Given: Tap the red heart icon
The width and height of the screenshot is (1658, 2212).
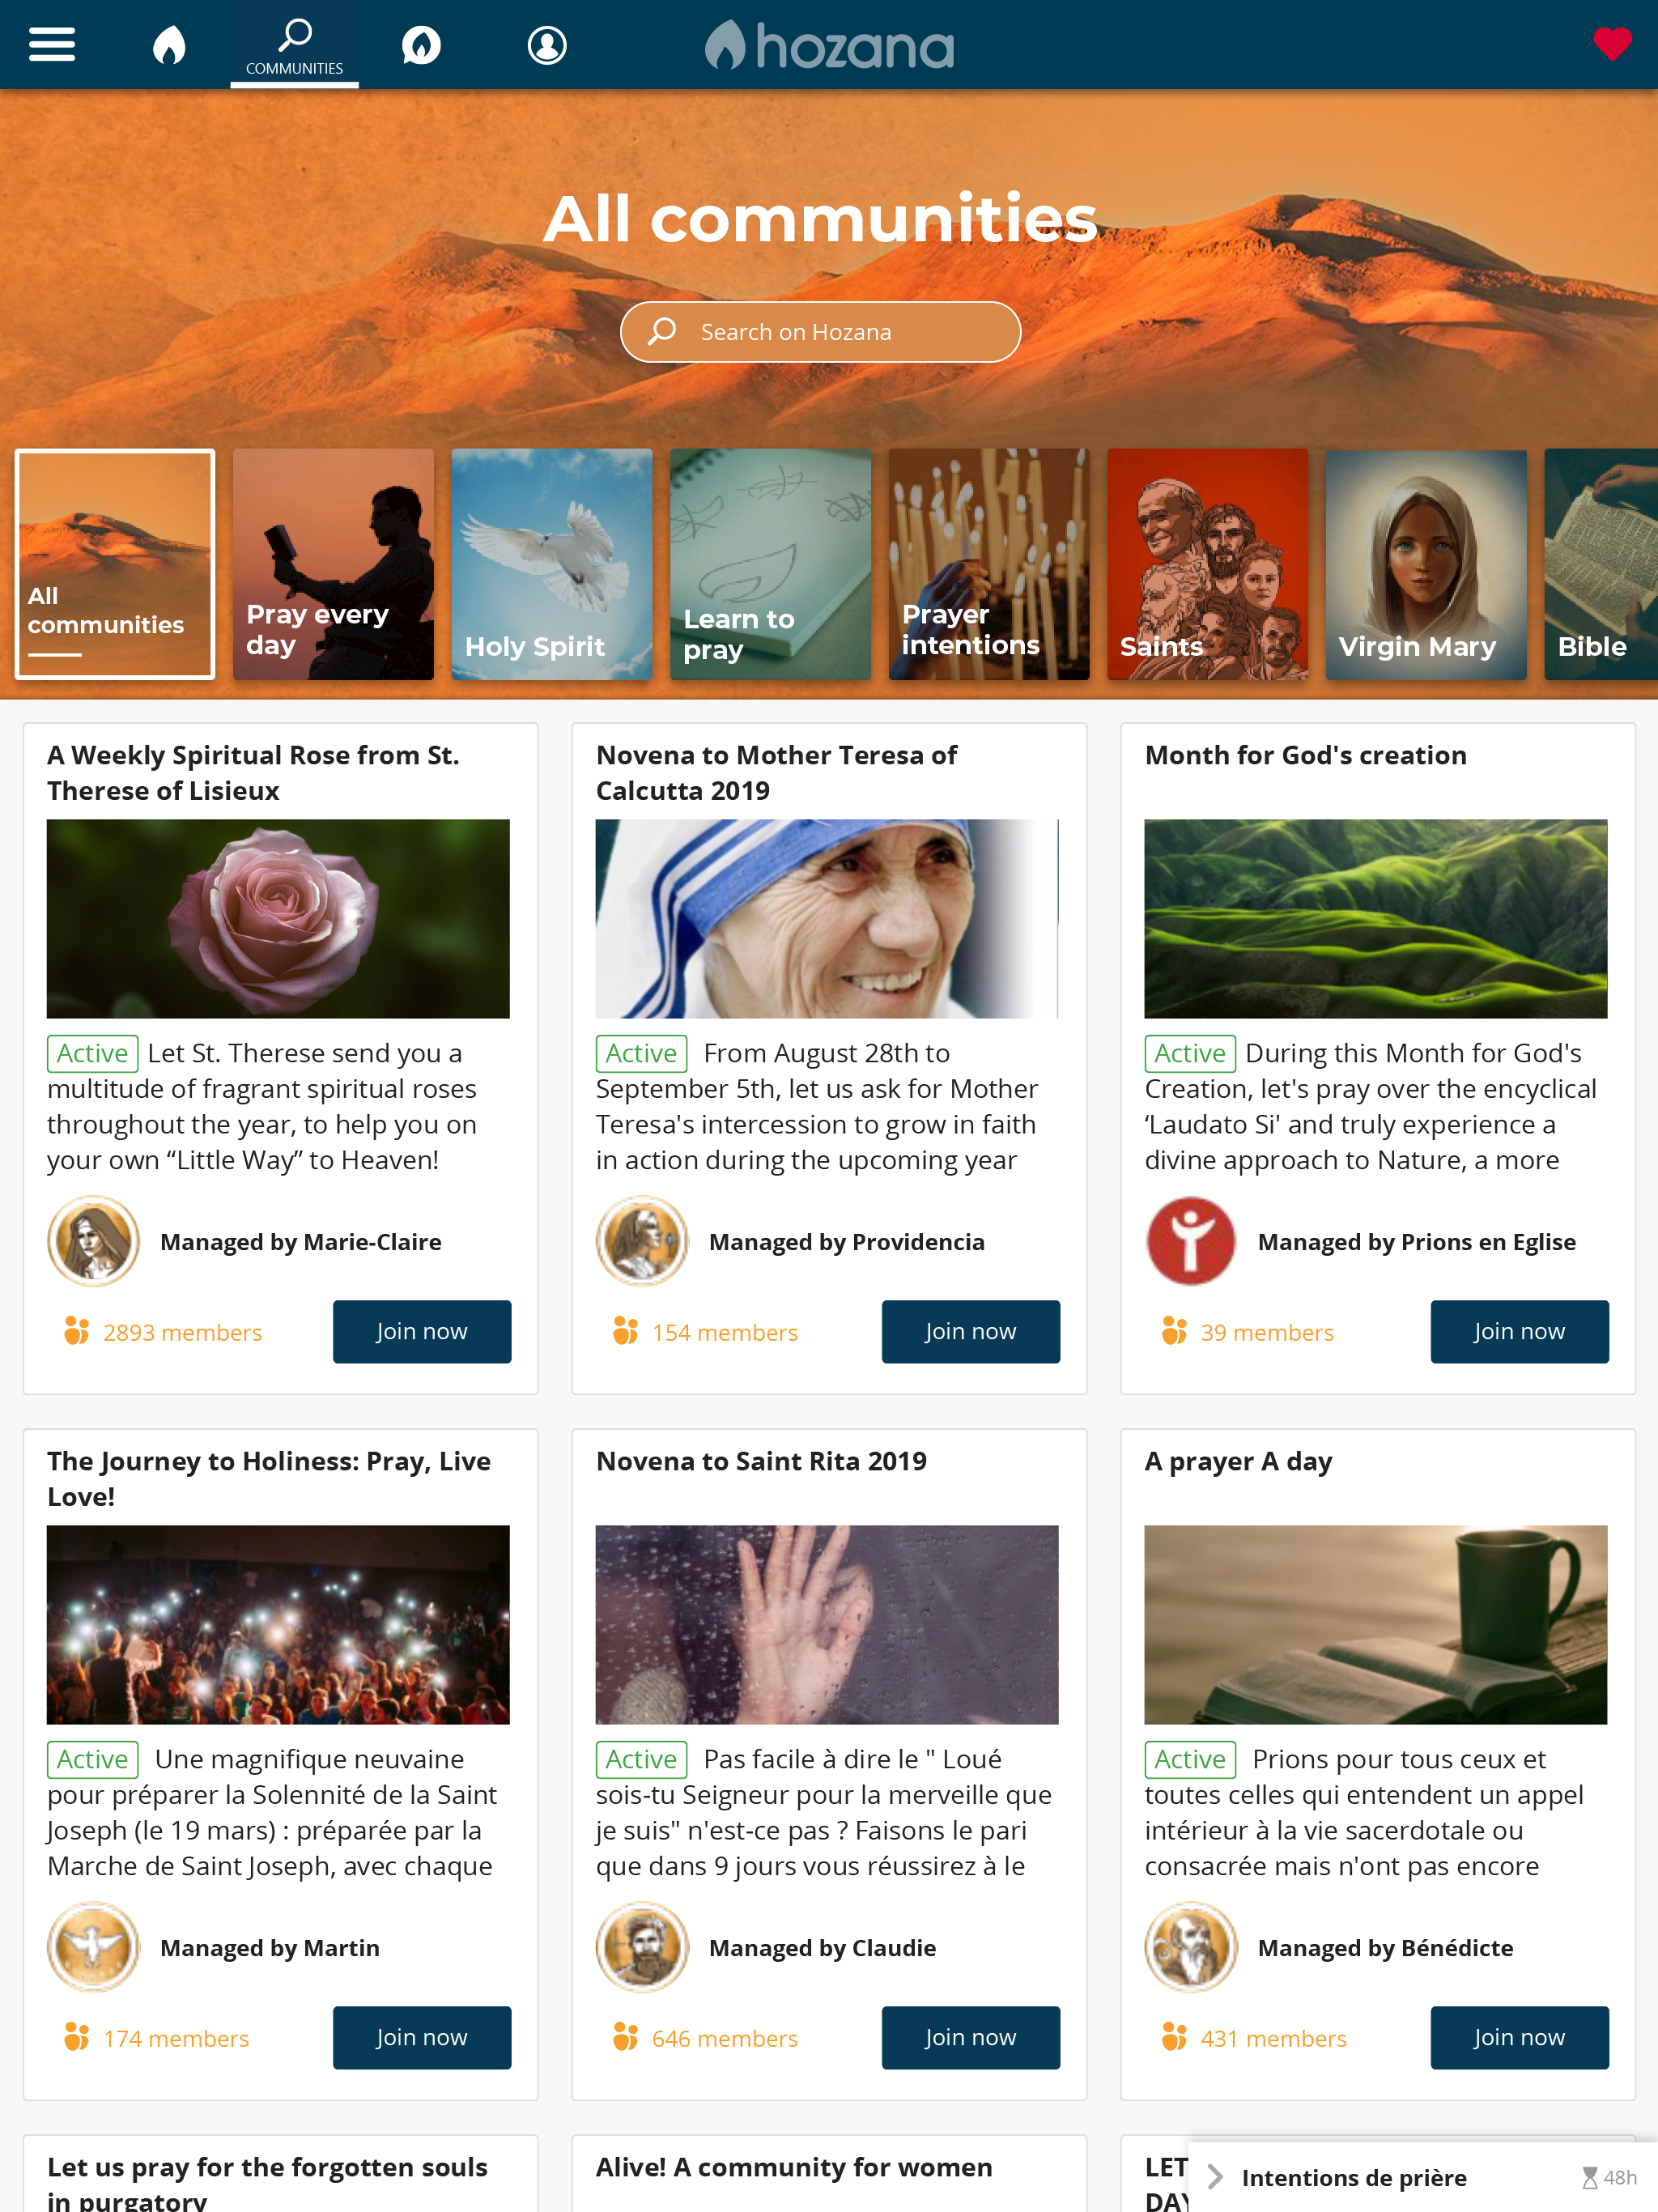Looking at the screenshot, I should pos(1612,44).
